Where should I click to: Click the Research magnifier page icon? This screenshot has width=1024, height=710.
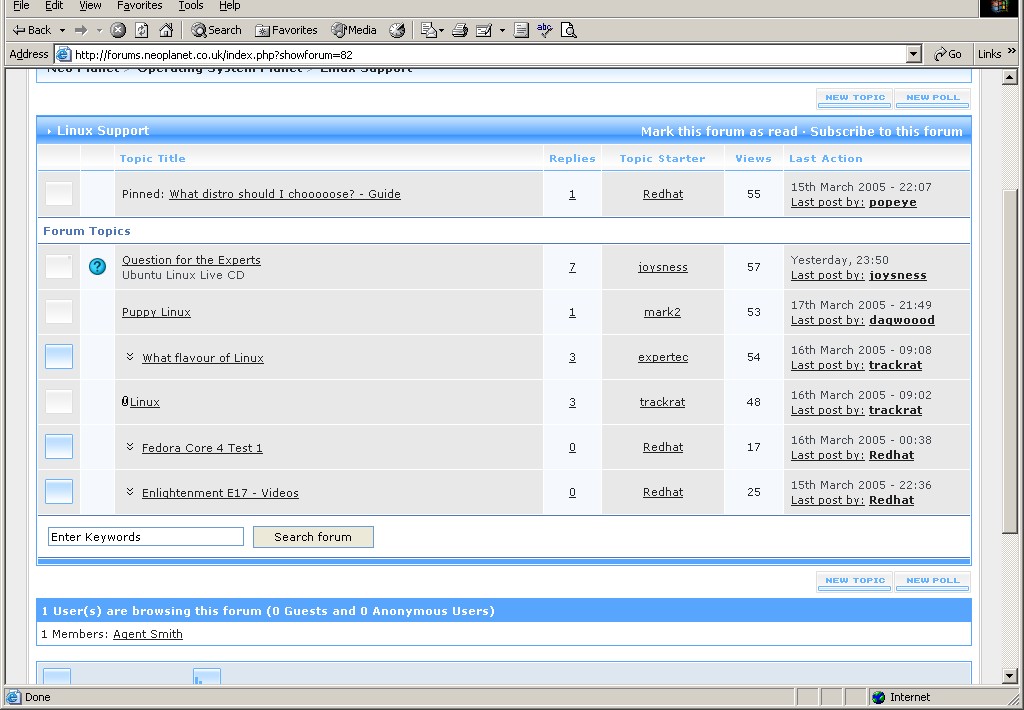[x=568, y=30]
